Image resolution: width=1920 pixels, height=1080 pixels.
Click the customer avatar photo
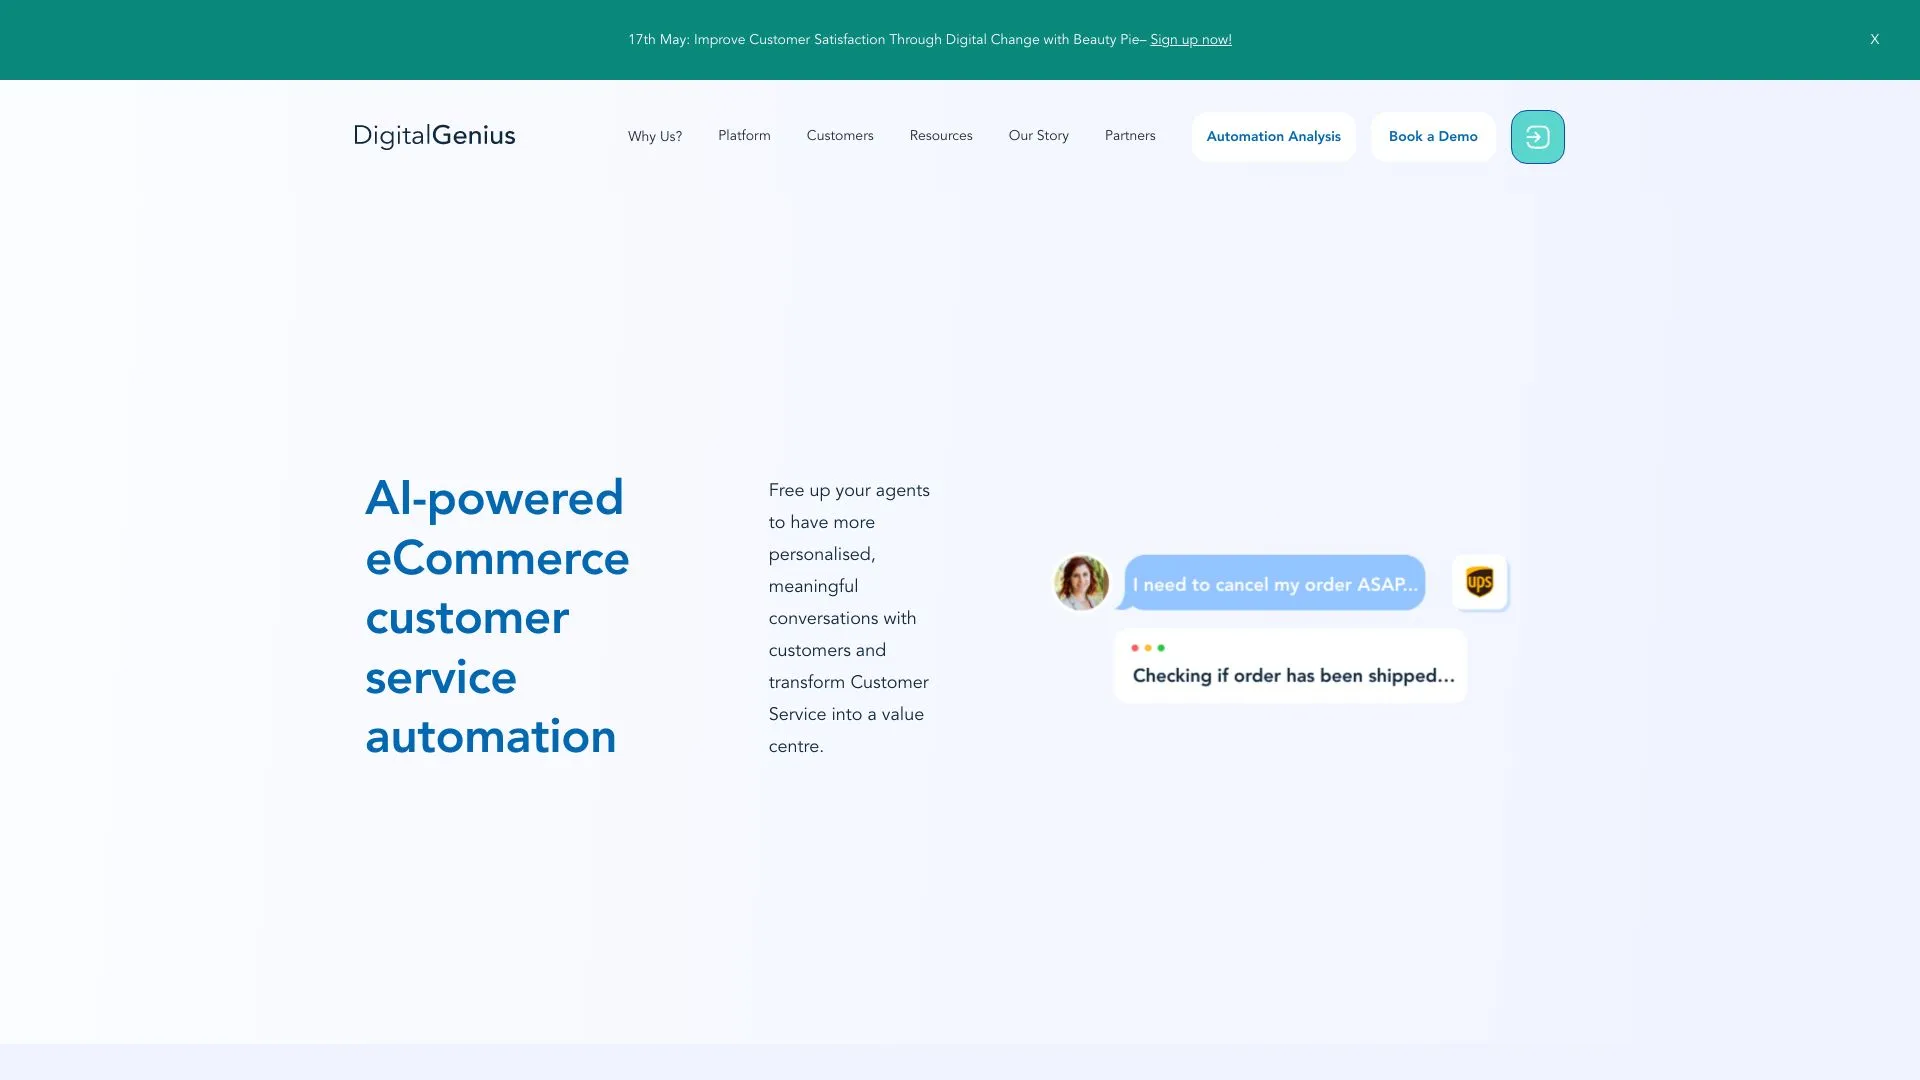pos(1080,582)
